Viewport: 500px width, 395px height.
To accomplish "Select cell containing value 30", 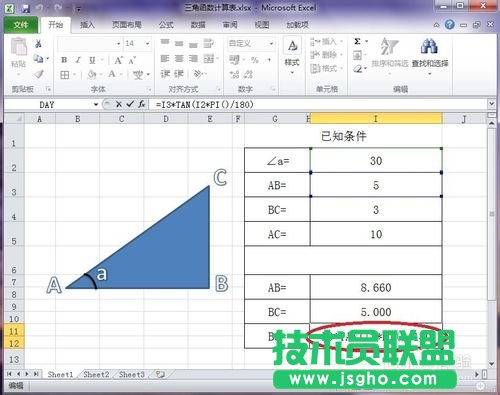I will tap(376, 161).
